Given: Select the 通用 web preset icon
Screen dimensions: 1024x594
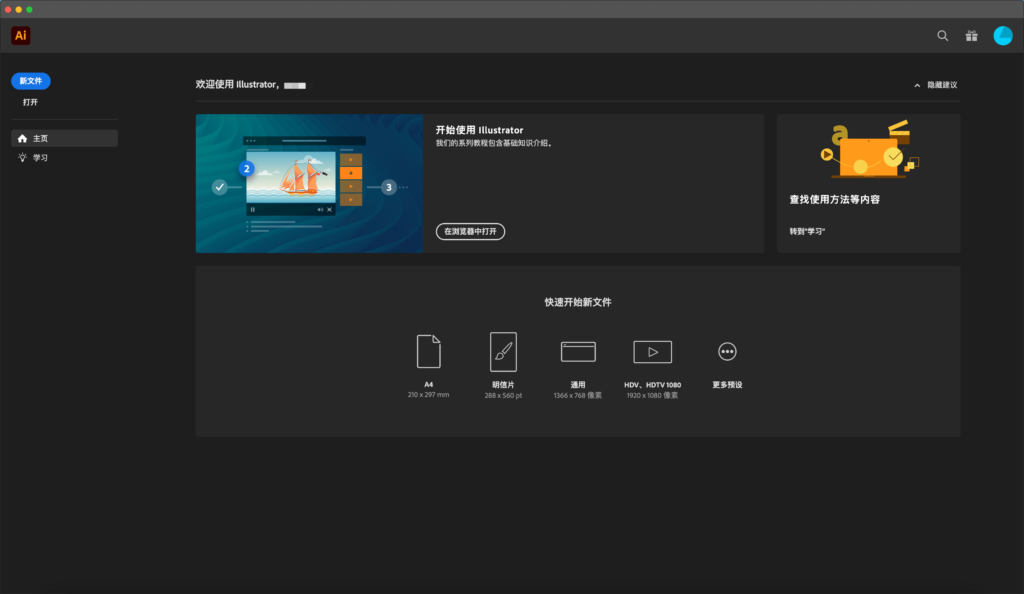Looking at the screenshot, I should [578, 352].
